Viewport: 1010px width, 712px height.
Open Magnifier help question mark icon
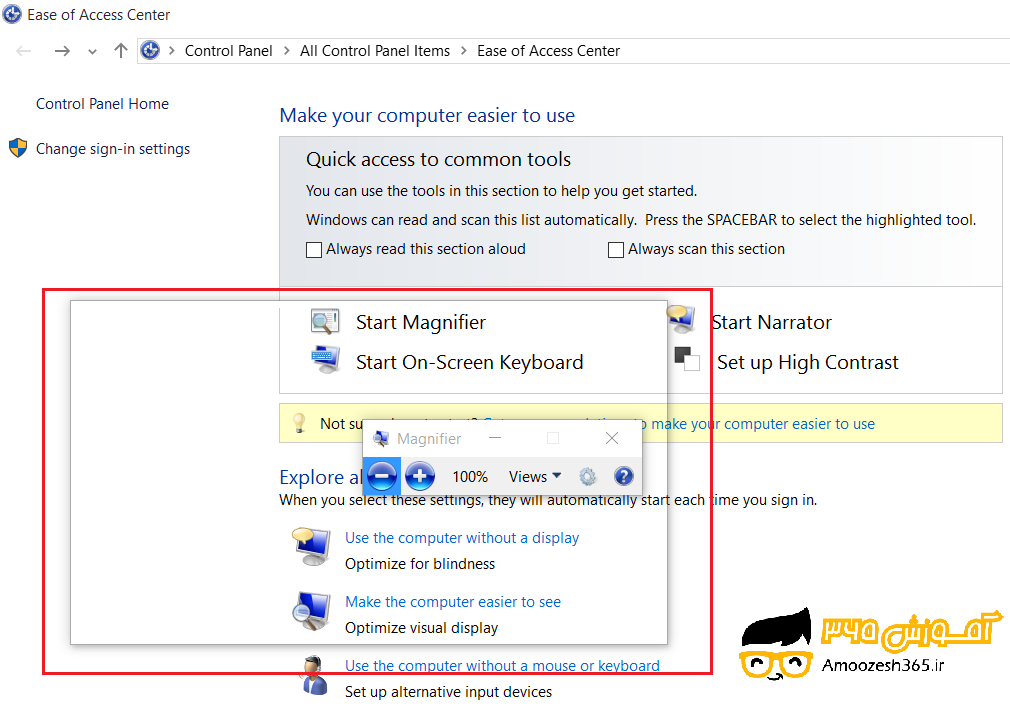click(624, 476)
